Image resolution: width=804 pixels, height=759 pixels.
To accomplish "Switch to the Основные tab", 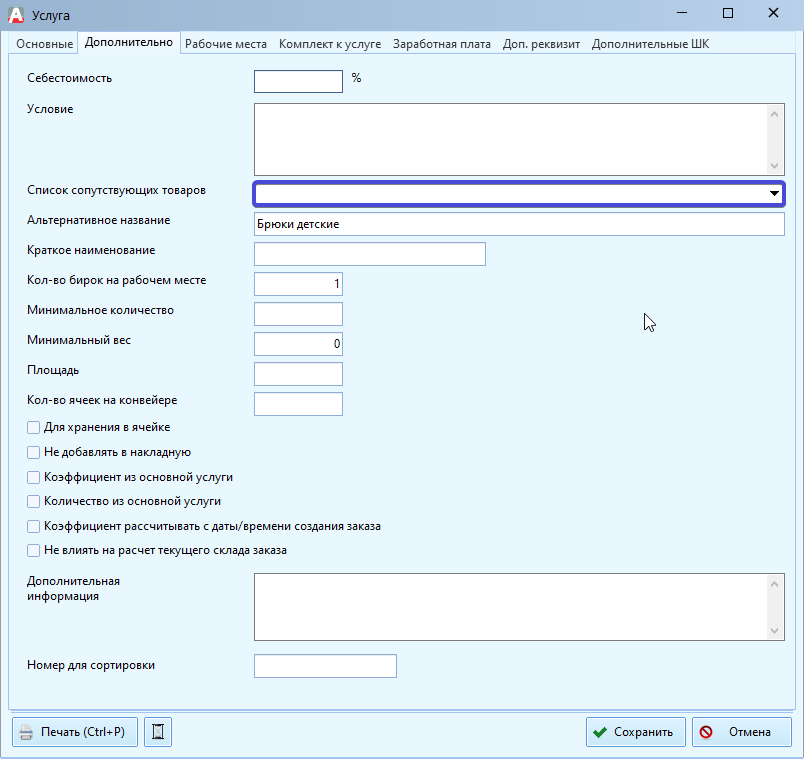I will pos(45,44).
